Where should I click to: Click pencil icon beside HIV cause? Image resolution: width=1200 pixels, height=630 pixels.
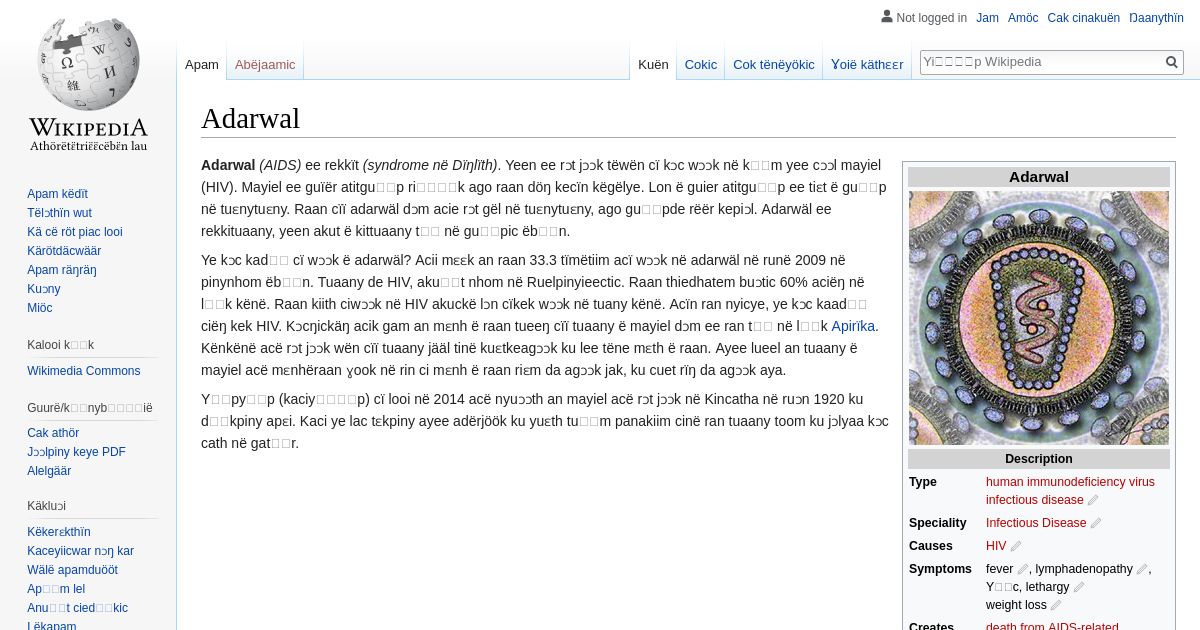point(1016,546)
